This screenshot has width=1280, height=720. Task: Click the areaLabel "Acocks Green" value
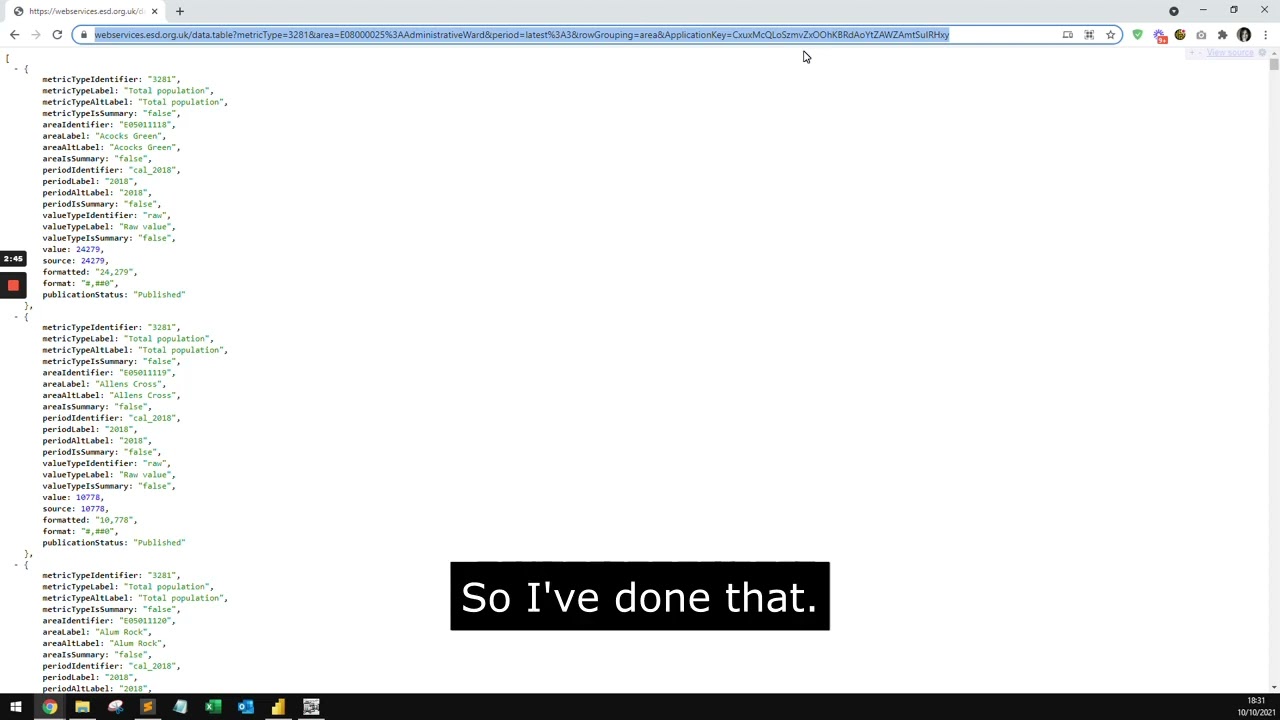tap(128, 136)
